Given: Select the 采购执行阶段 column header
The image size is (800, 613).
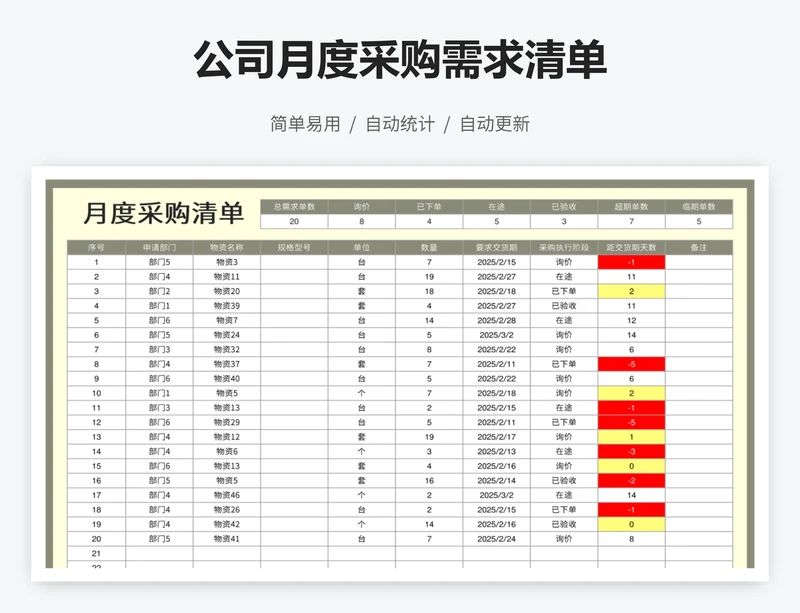Looking at the screenshot, I should (x=564, y=248).
